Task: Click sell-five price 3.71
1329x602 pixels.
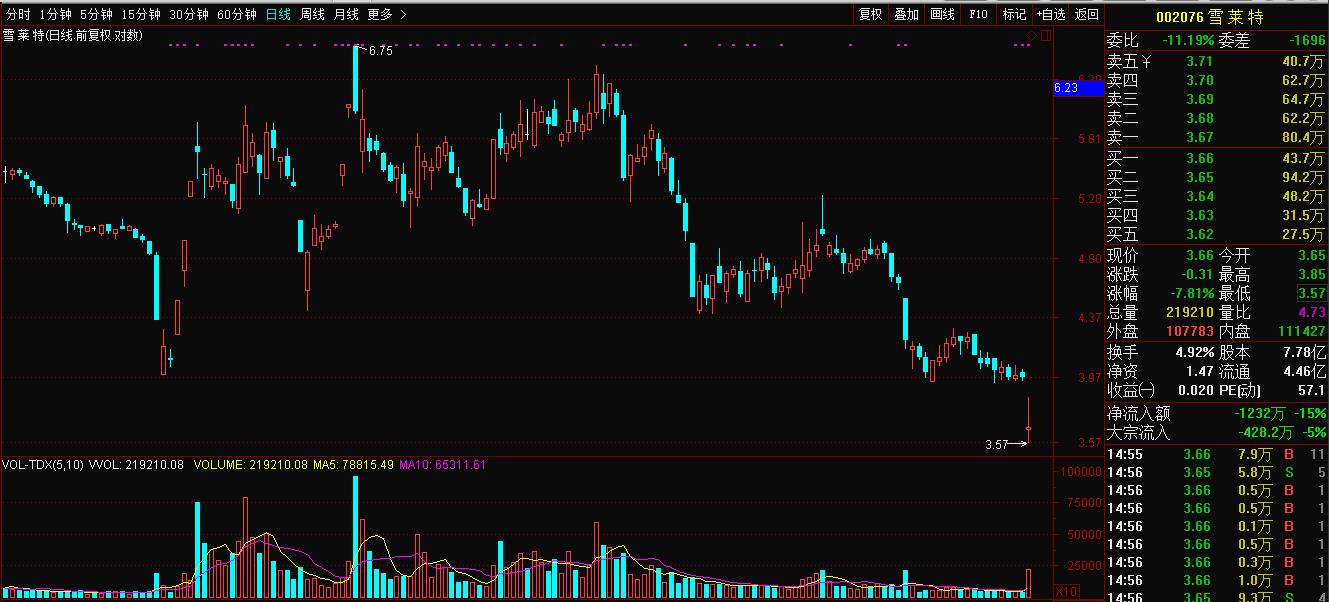Action: 1199,61
